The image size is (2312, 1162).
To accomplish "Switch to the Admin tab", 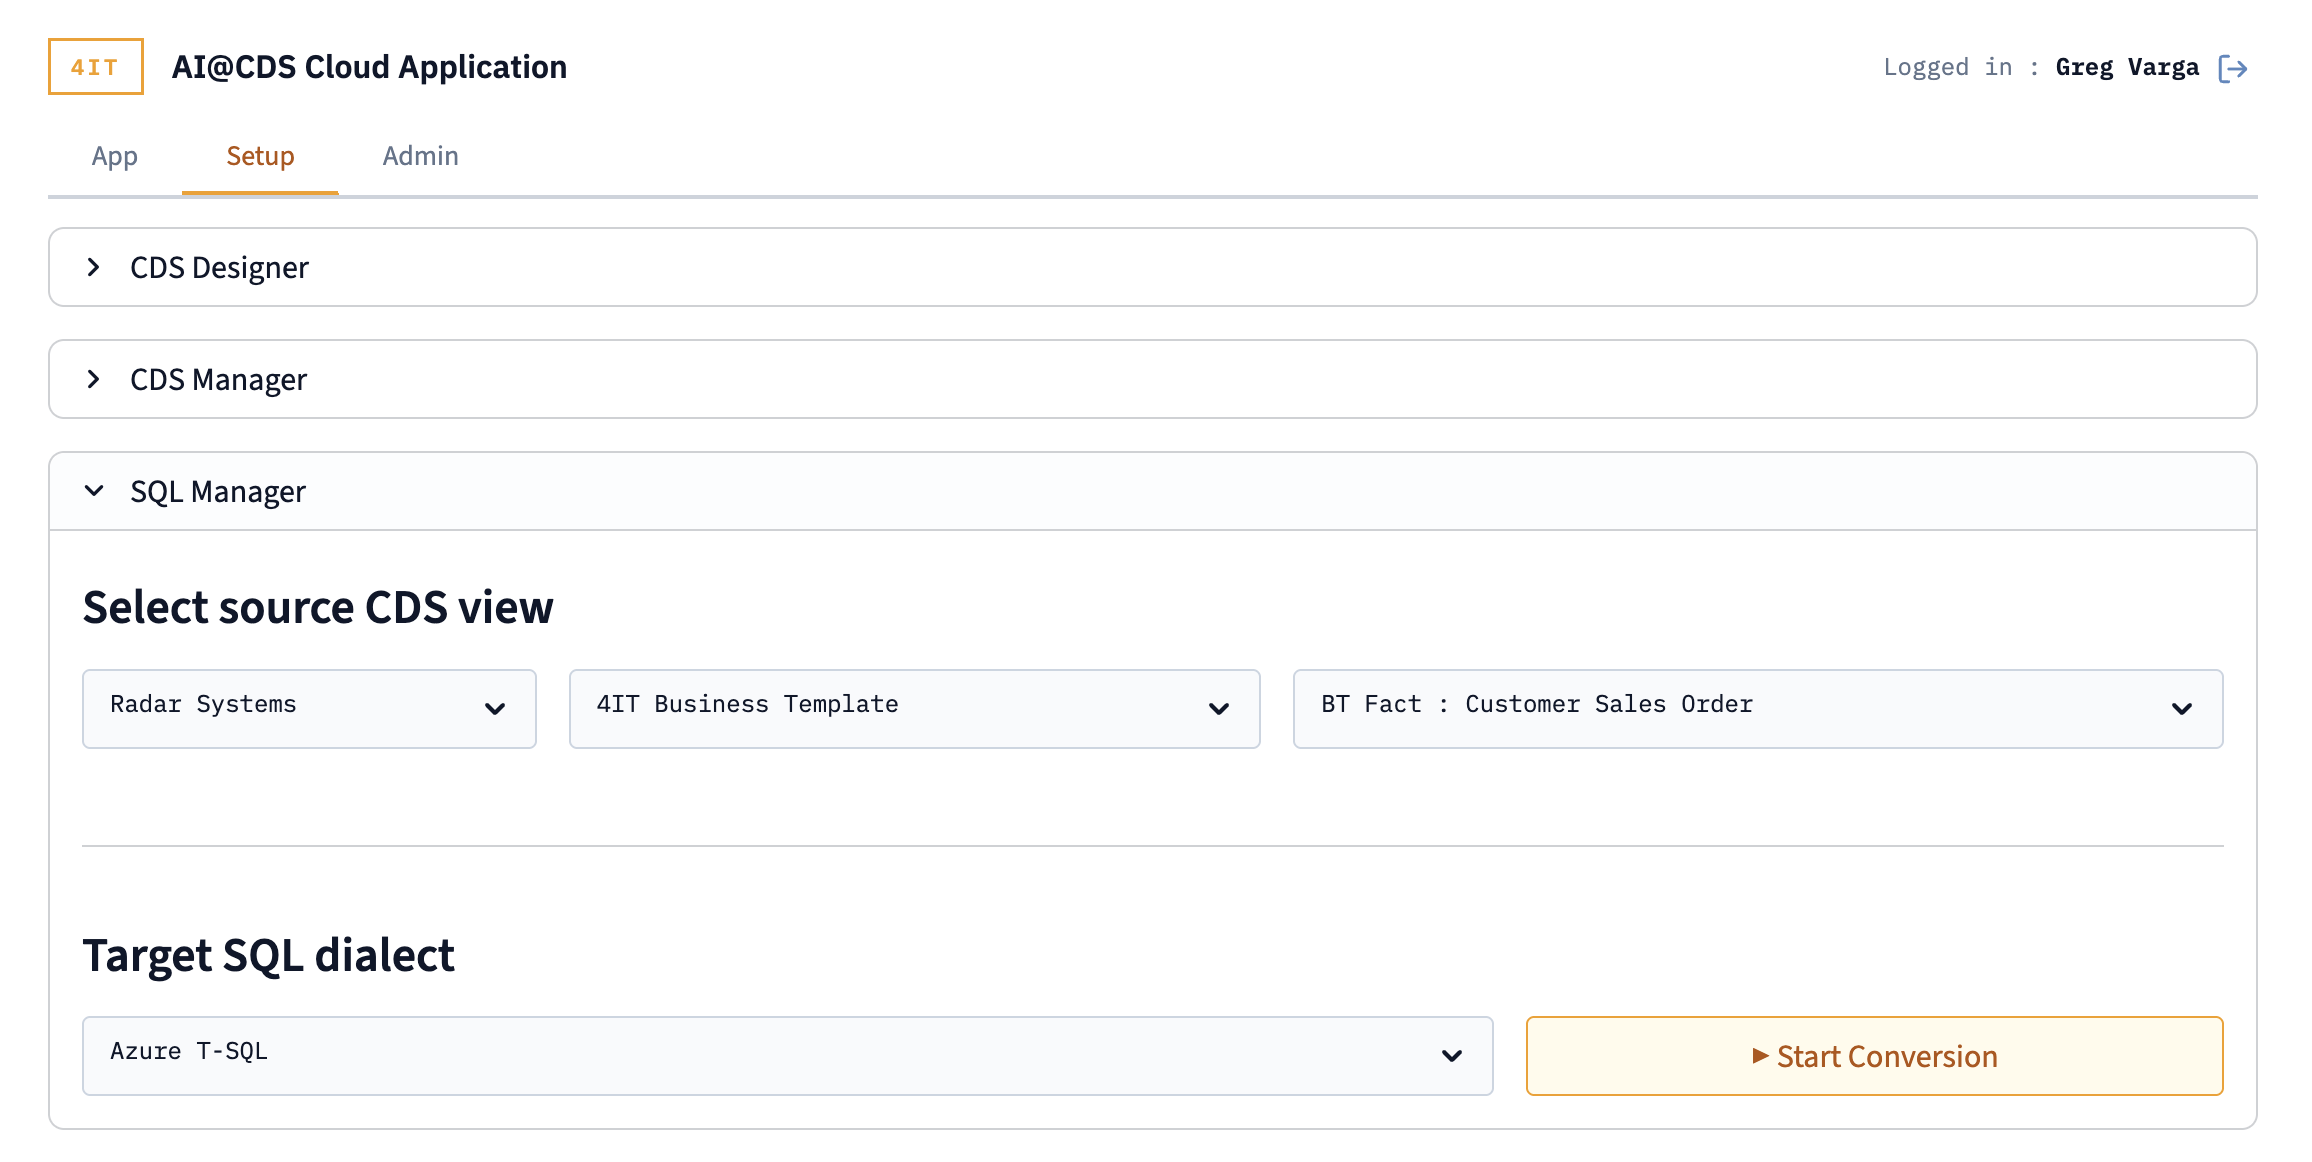I will tap(420, 156).
